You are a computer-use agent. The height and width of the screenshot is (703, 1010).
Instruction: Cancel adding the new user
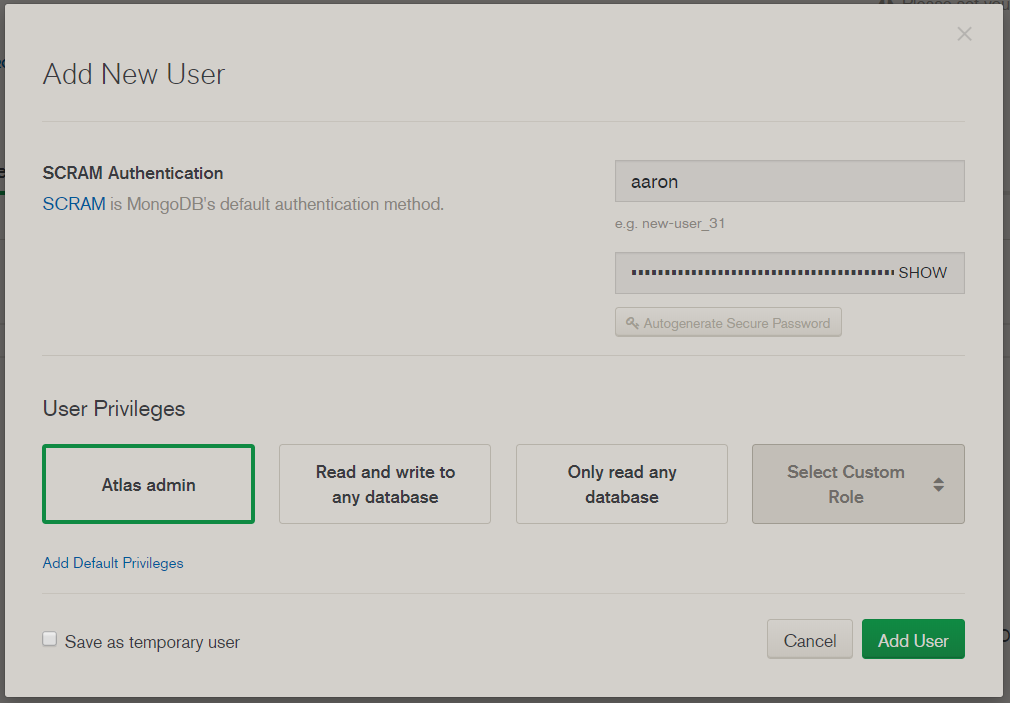pos(809,640)
